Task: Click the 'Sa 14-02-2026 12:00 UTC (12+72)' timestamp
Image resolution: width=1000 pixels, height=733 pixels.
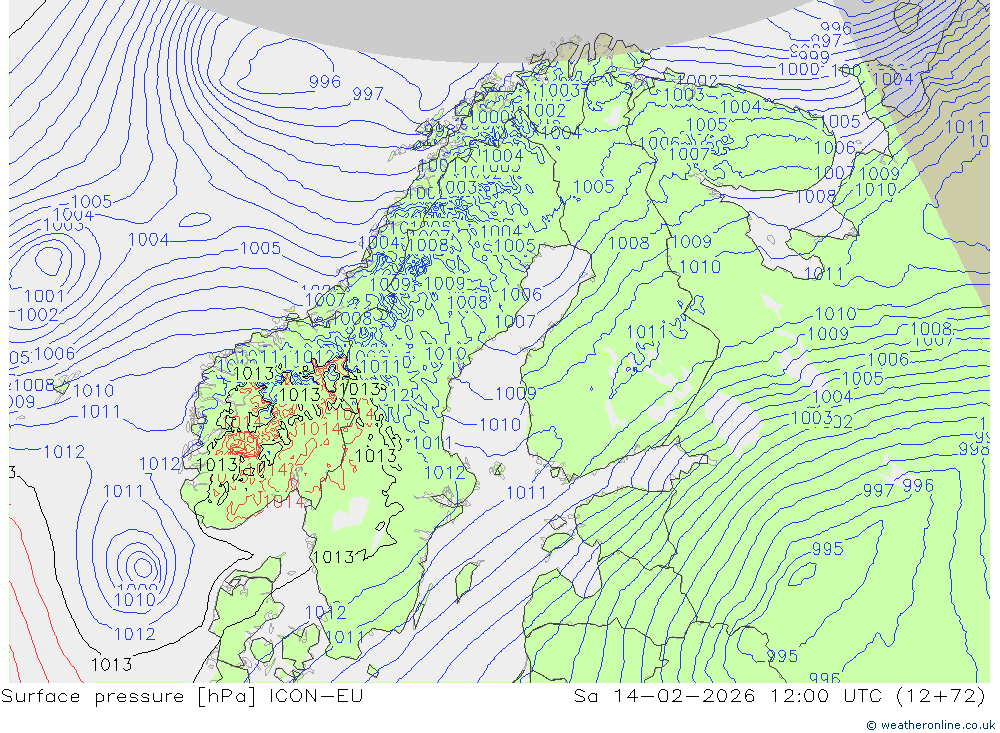Action: 779,695
